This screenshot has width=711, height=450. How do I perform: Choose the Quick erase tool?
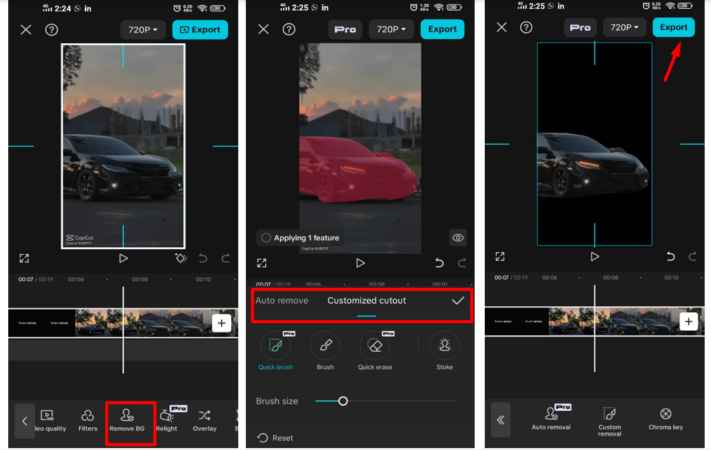374,351
